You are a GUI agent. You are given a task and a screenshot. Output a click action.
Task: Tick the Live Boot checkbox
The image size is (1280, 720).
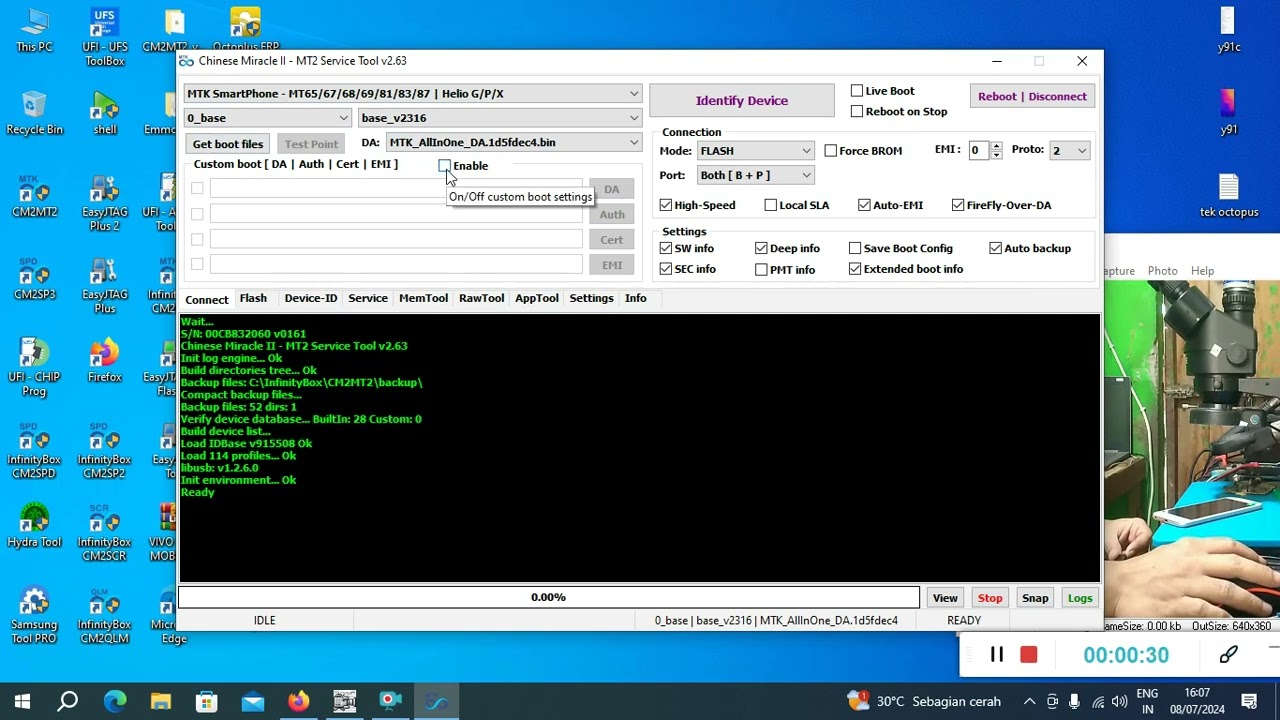point(857,91)
